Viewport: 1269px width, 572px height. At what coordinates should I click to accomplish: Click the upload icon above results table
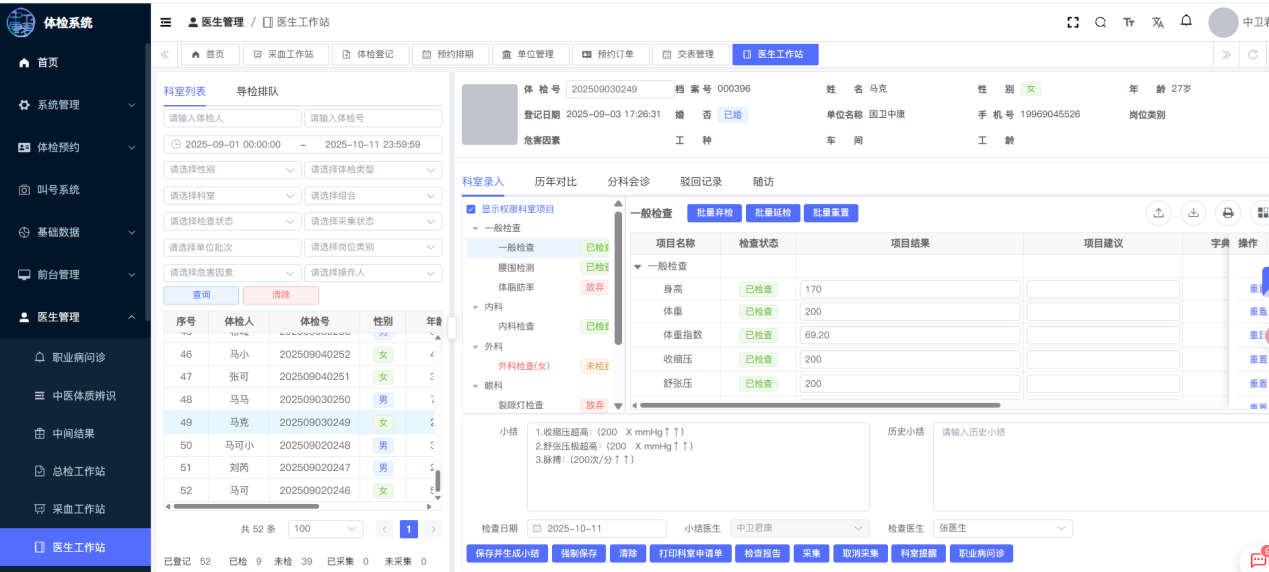(x=1158, y=212)
